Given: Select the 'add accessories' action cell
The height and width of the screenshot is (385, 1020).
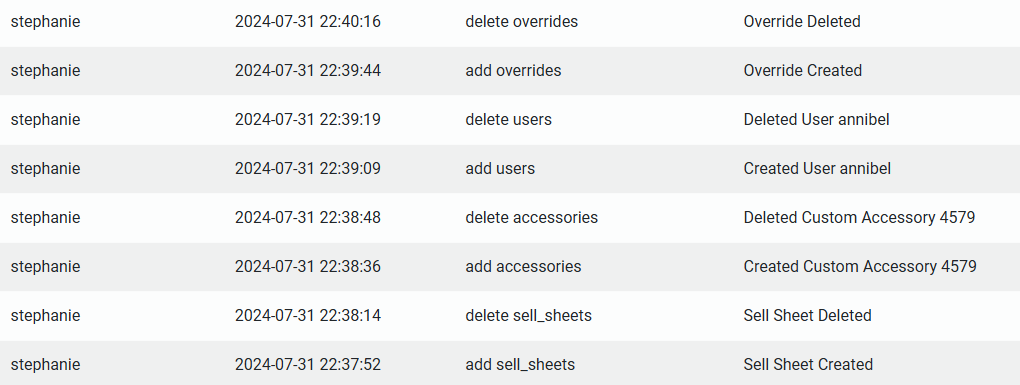Looking at the screenshot, I should (x=524, y=267).
